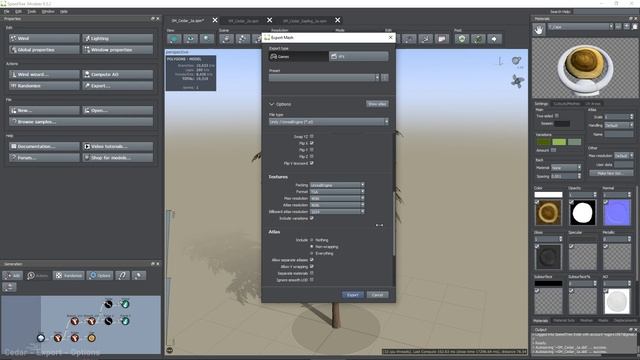This screenshot has height=360, width=640.
Task: Toggle the Flip Y checkbox
Action: (x=312, y=150)
